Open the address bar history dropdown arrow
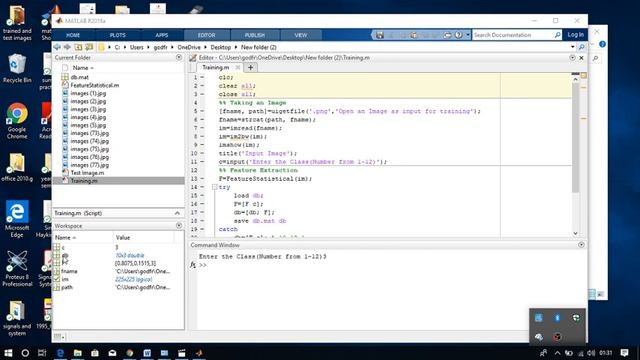 pyautogui.click(x=572, y=47)
